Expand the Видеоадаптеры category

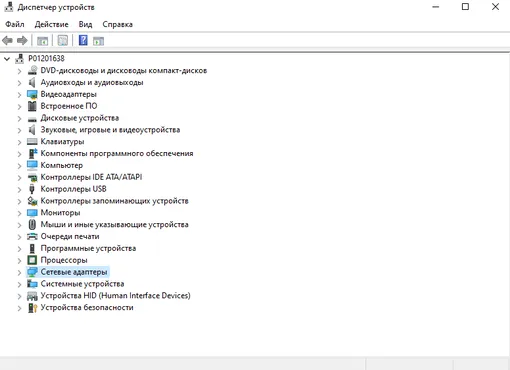(19, 95)
